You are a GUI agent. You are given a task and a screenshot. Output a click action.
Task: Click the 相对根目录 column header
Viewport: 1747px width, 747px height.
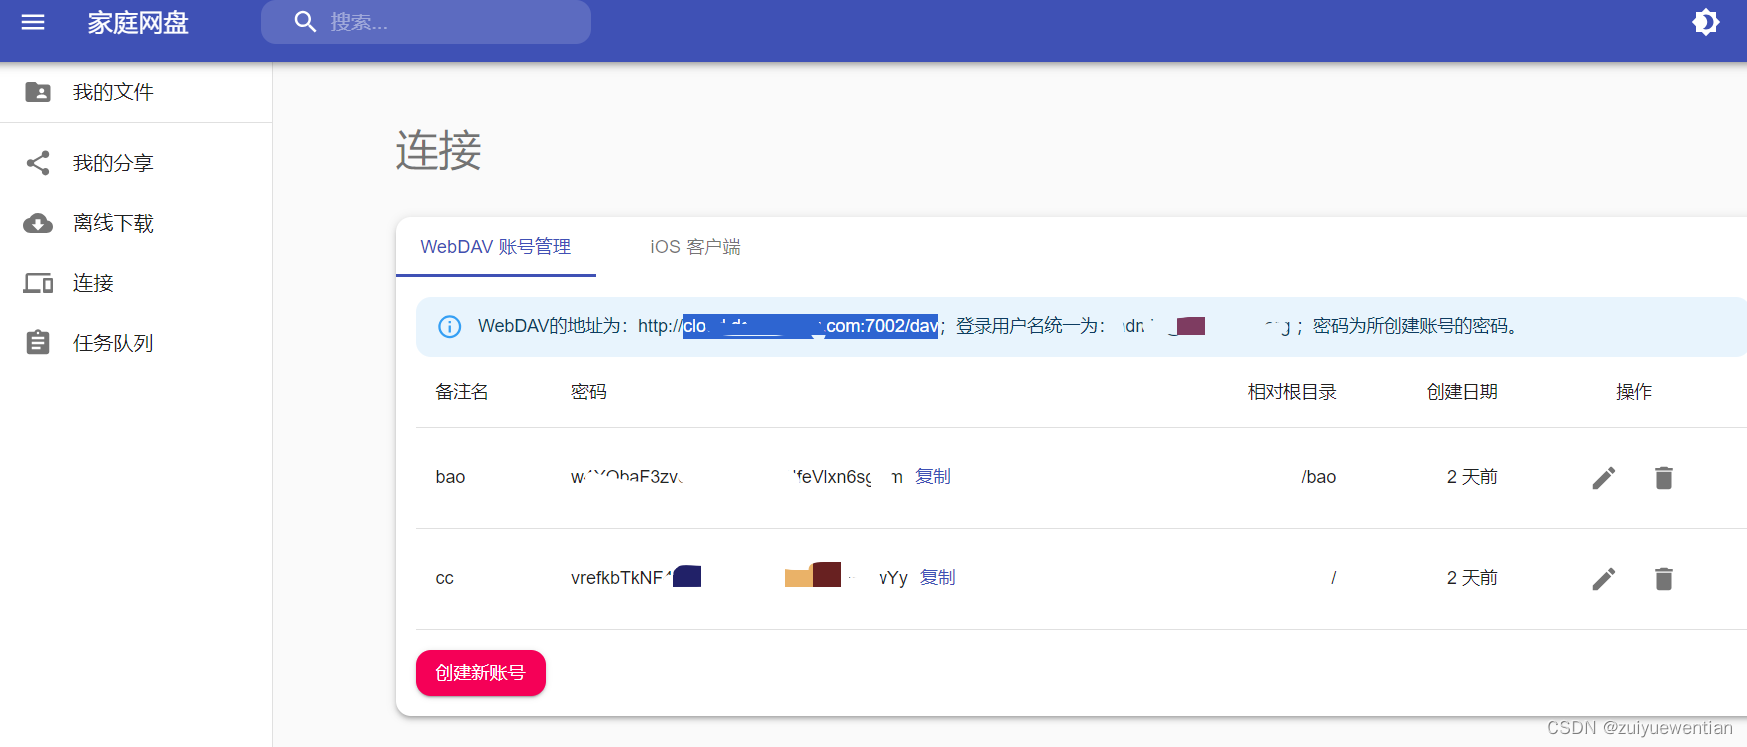coord(1292,392)
